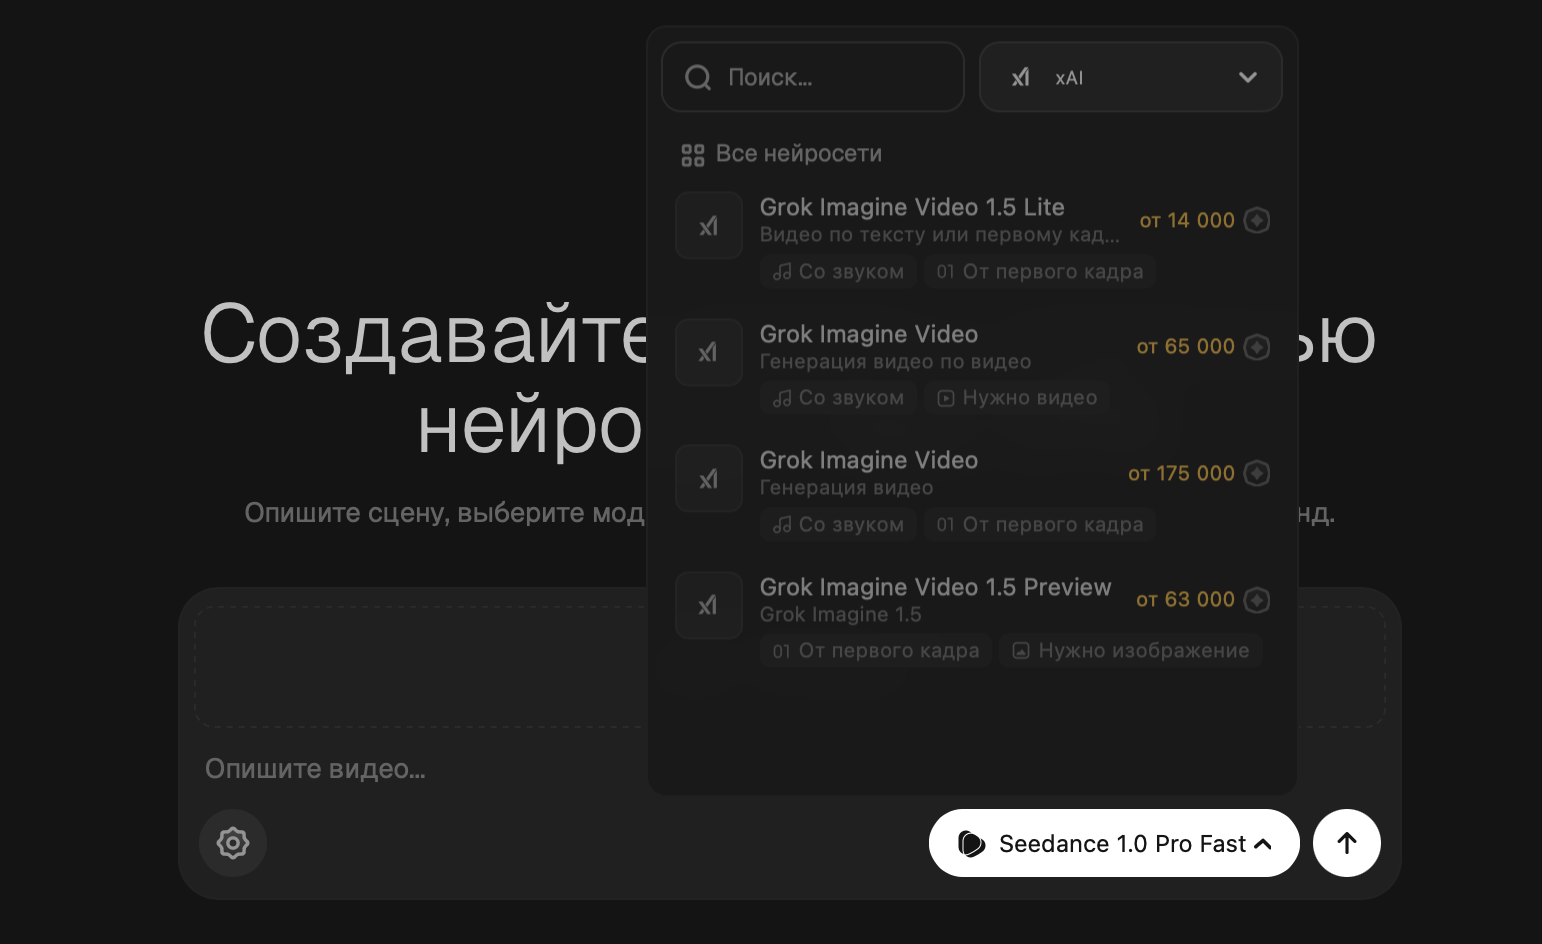Collapse the Seedance 1.0 Pro Fast selector
Viewport: 1542px width, 944px height.
click(1114, 843)
